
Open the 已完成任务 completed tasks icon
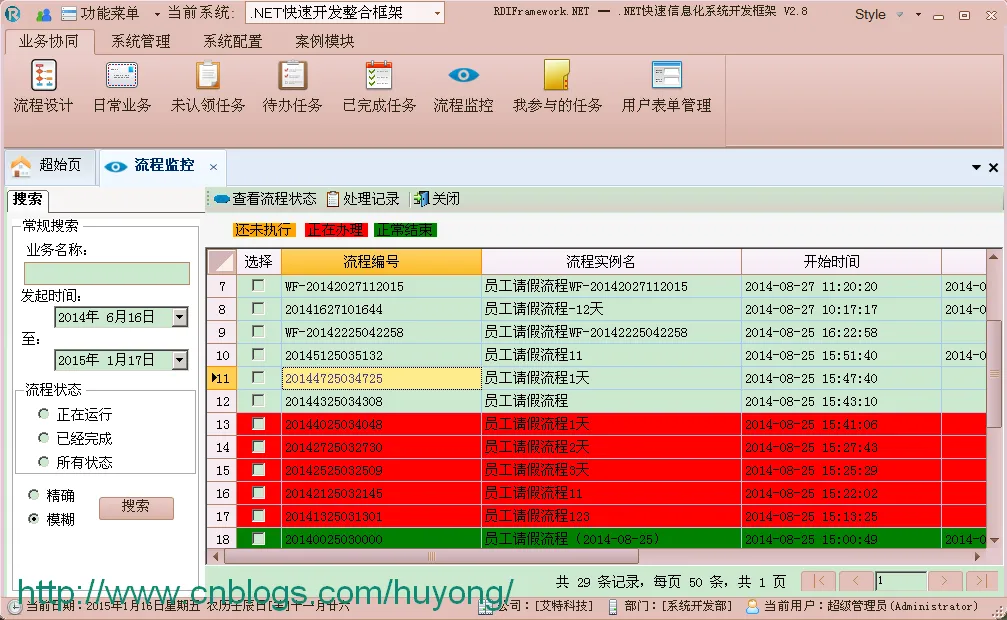(x=379, y=75)
